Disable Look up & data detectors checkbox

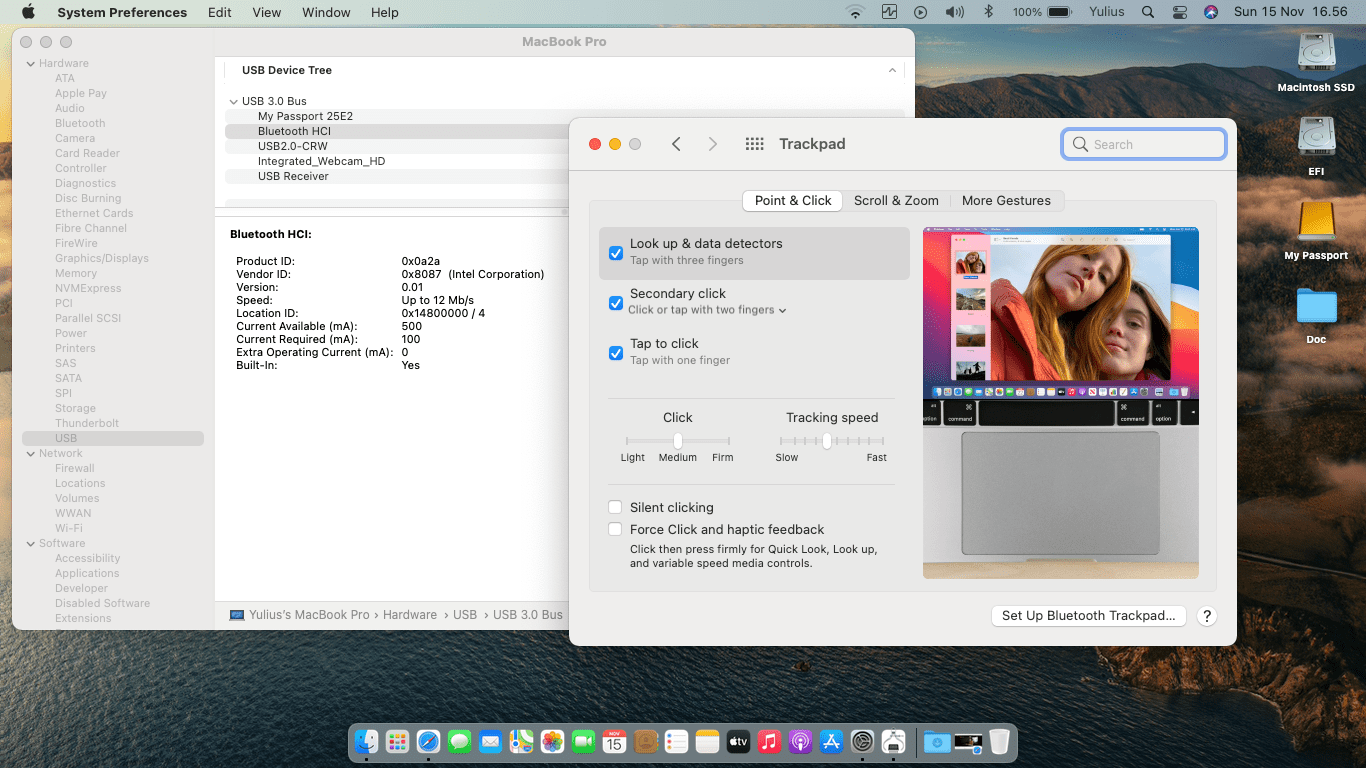point(616,253)
